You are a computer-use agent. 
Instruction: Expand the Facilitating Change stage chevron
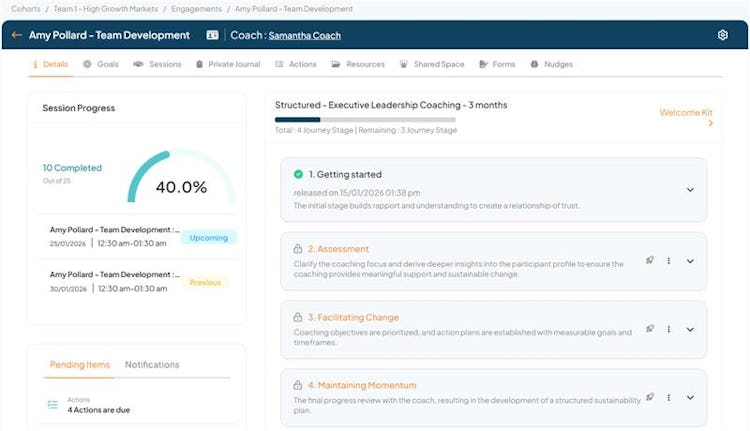tap(690, 329)
